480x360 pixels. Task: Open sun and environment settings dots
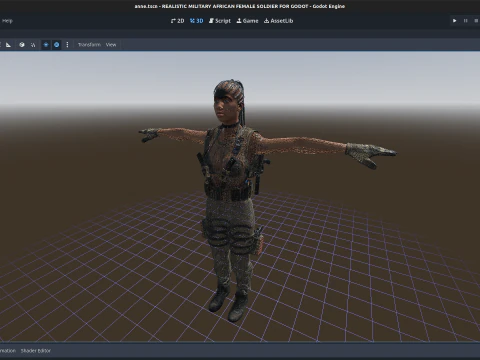(x=67, y=45)
